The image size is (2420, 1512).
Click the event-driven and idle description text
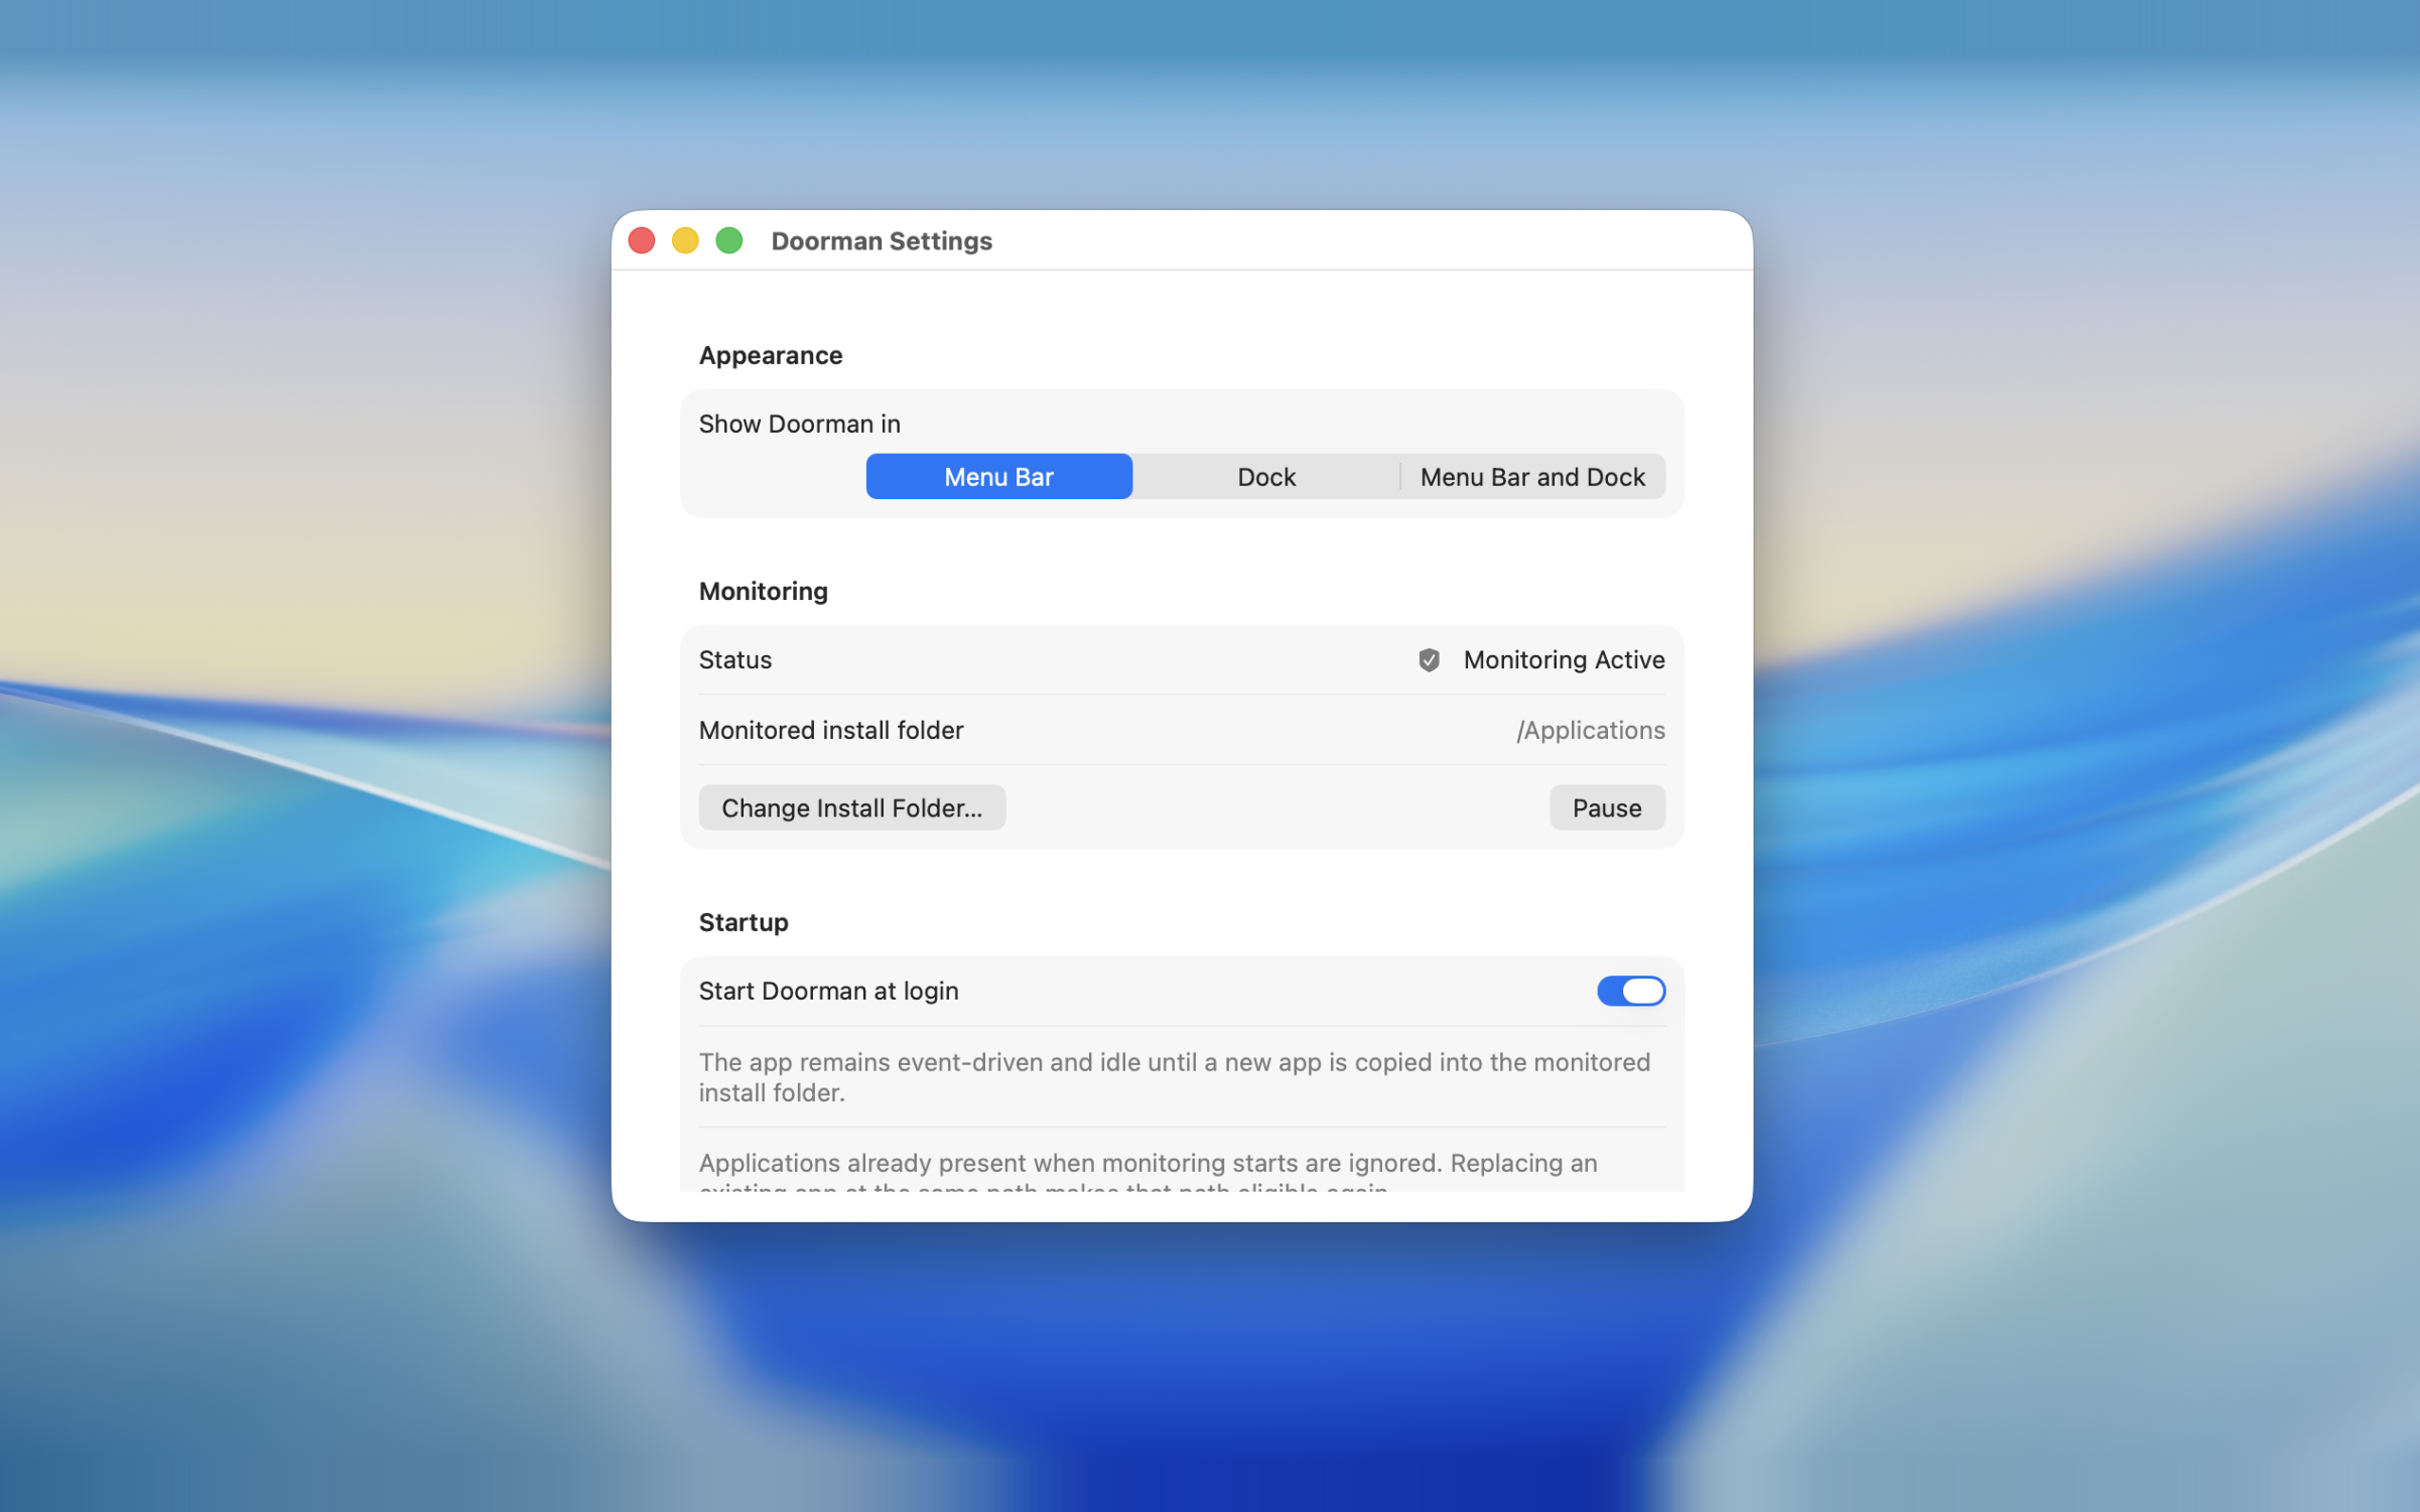point(1175,1077)
